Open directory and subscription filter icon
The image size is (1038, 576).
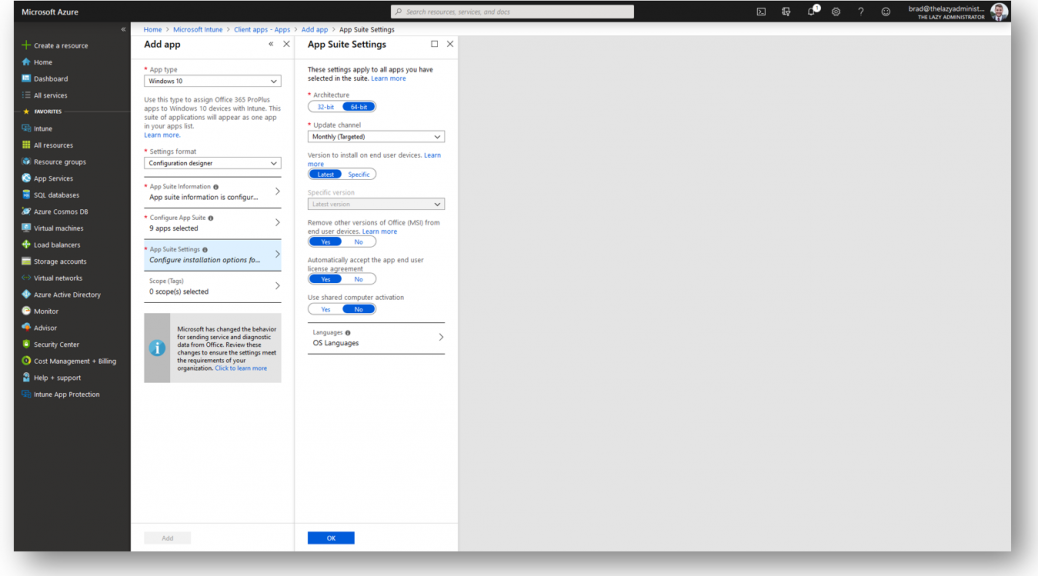click(786, 11)
